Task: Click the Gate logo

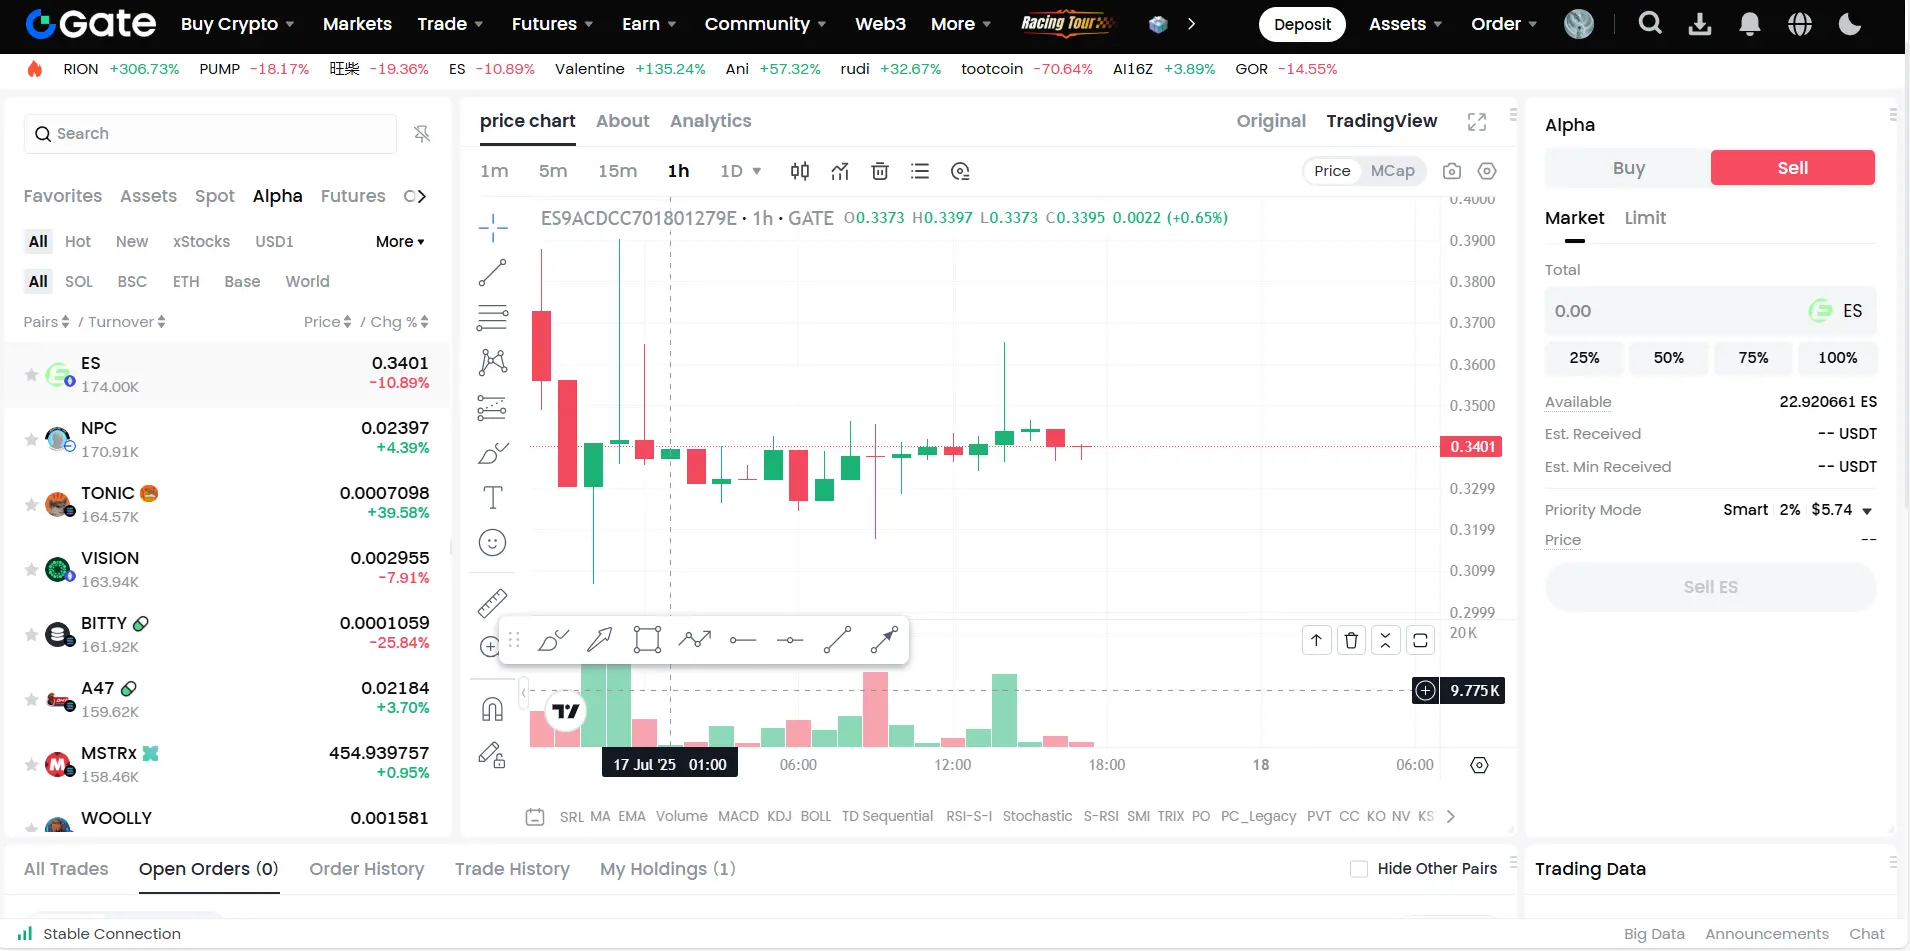Action: tap(91, 23)
